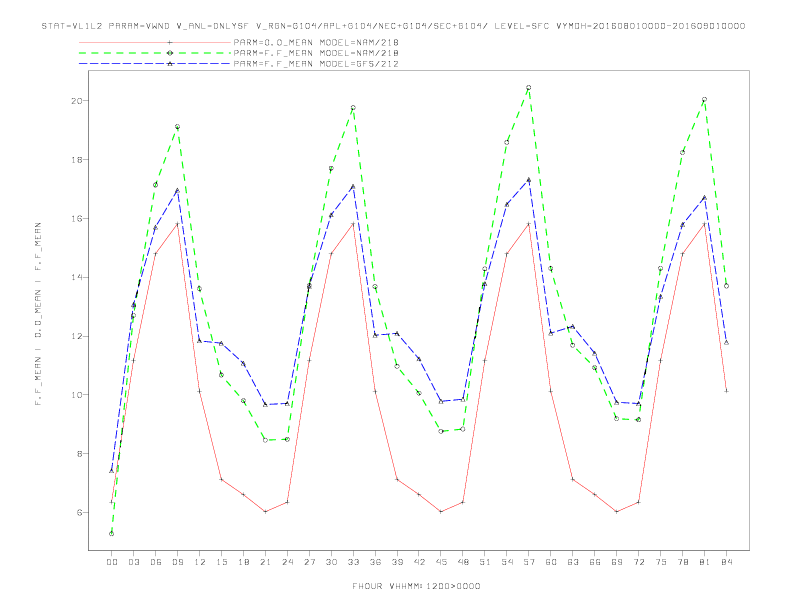Click the blue dashed legend line sample
The height and width of the screenshot is (612, 792).
point(155,64)
